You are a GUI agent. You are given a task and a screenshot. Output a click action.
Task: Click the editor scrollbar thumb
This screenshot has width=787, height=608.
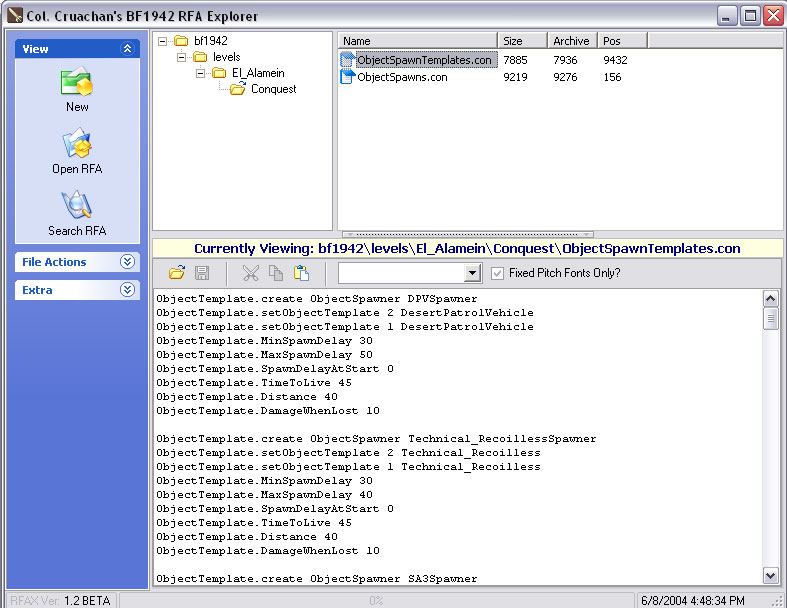click(770, 318)
